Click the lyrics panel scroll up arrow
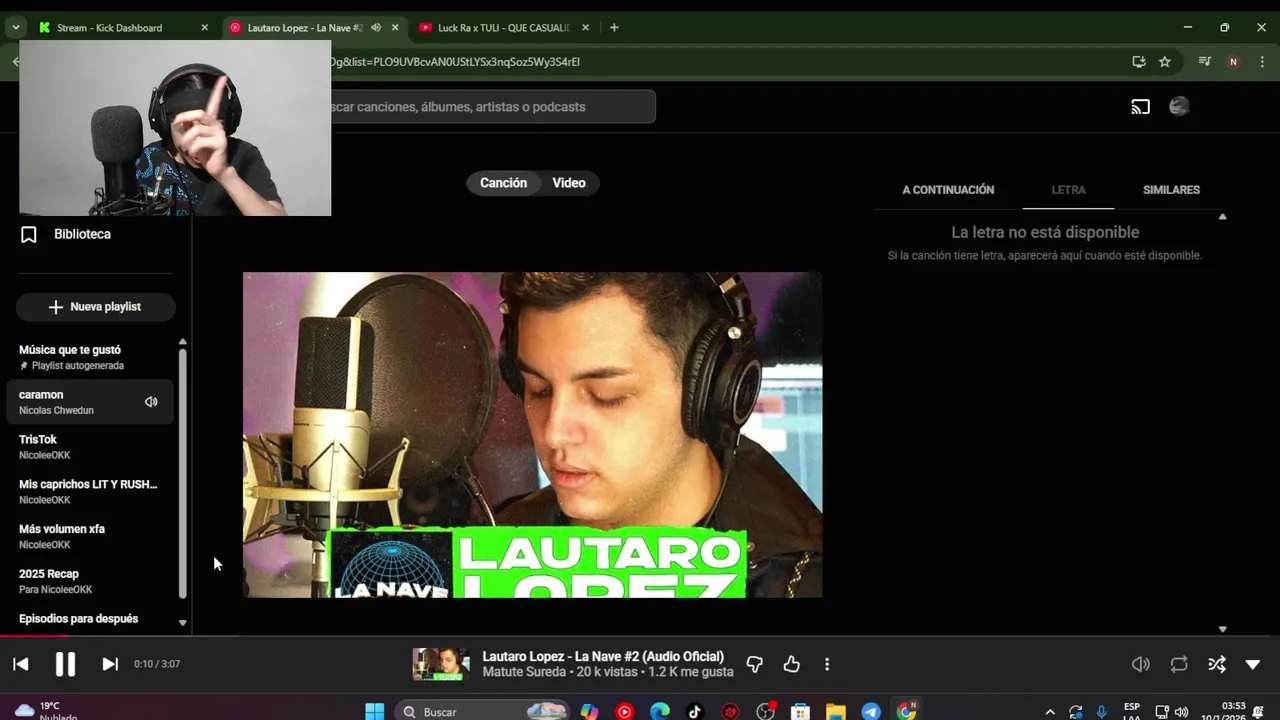Screen dimensions: 1280x720 1222,217
